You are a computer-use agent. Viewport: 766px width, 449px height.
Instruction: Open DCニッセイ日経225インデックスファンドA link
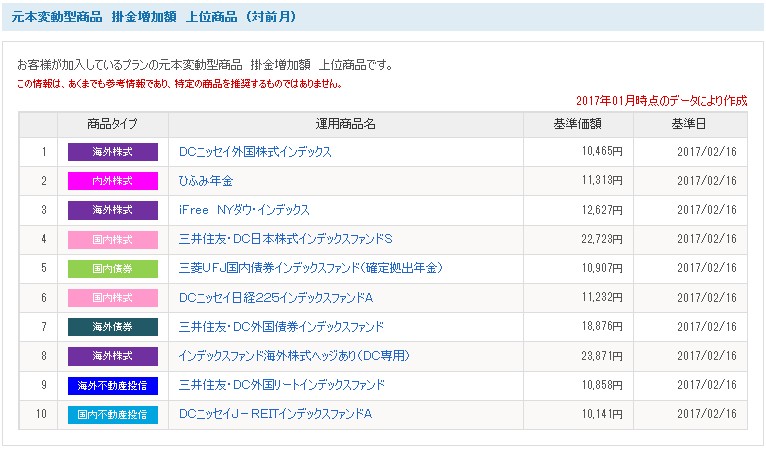point(276,298)
